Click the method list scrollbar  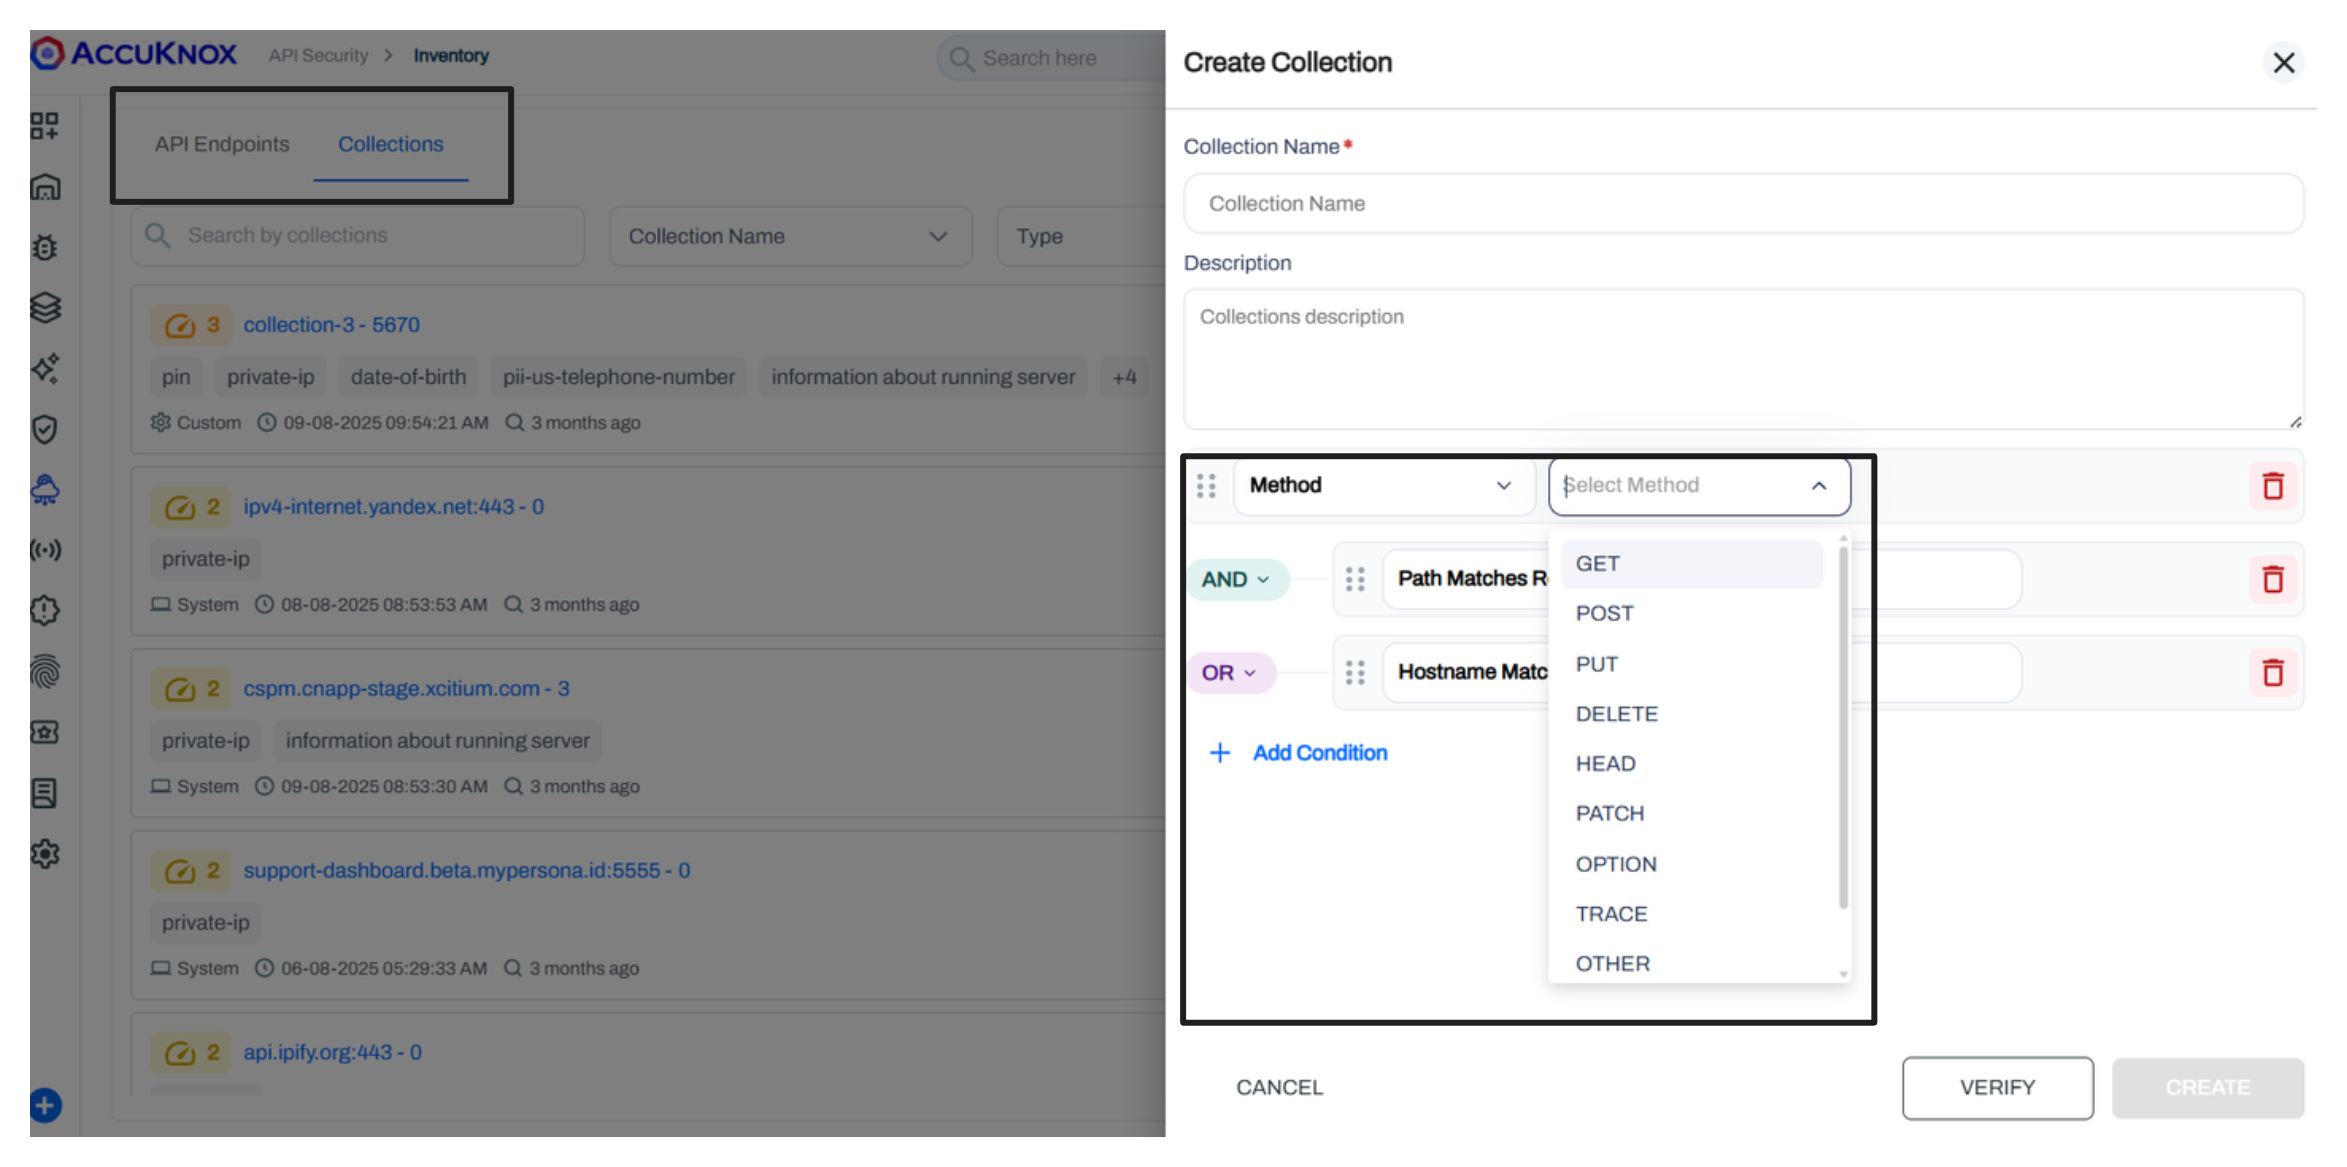click(1842, 730)
